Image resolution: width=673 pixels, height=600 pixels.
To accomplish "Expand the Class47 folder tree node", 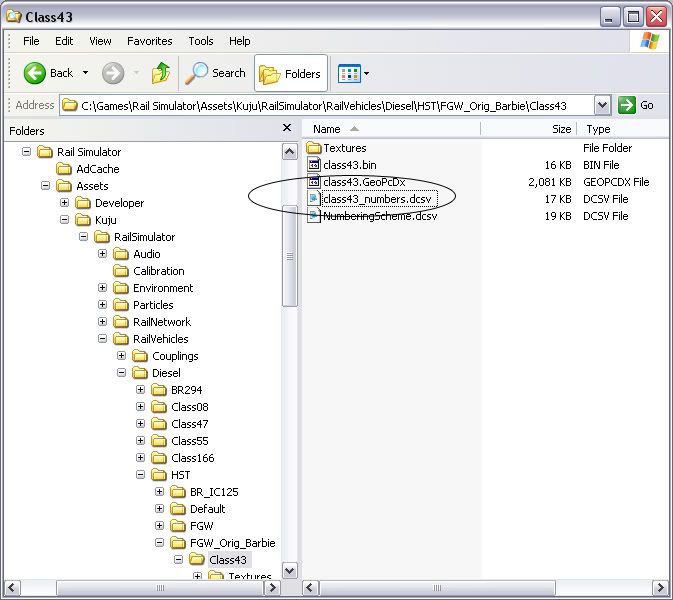I will pyautogui.click(x=140, y=424).
